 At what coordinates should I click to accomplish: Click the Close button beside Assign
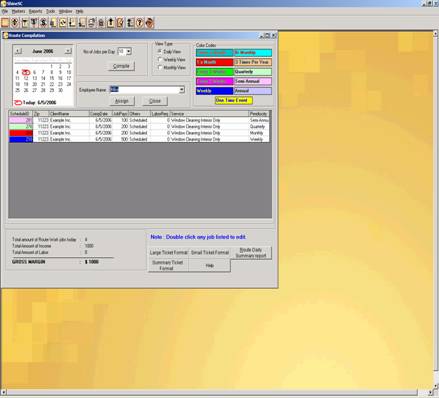point(155,101)
